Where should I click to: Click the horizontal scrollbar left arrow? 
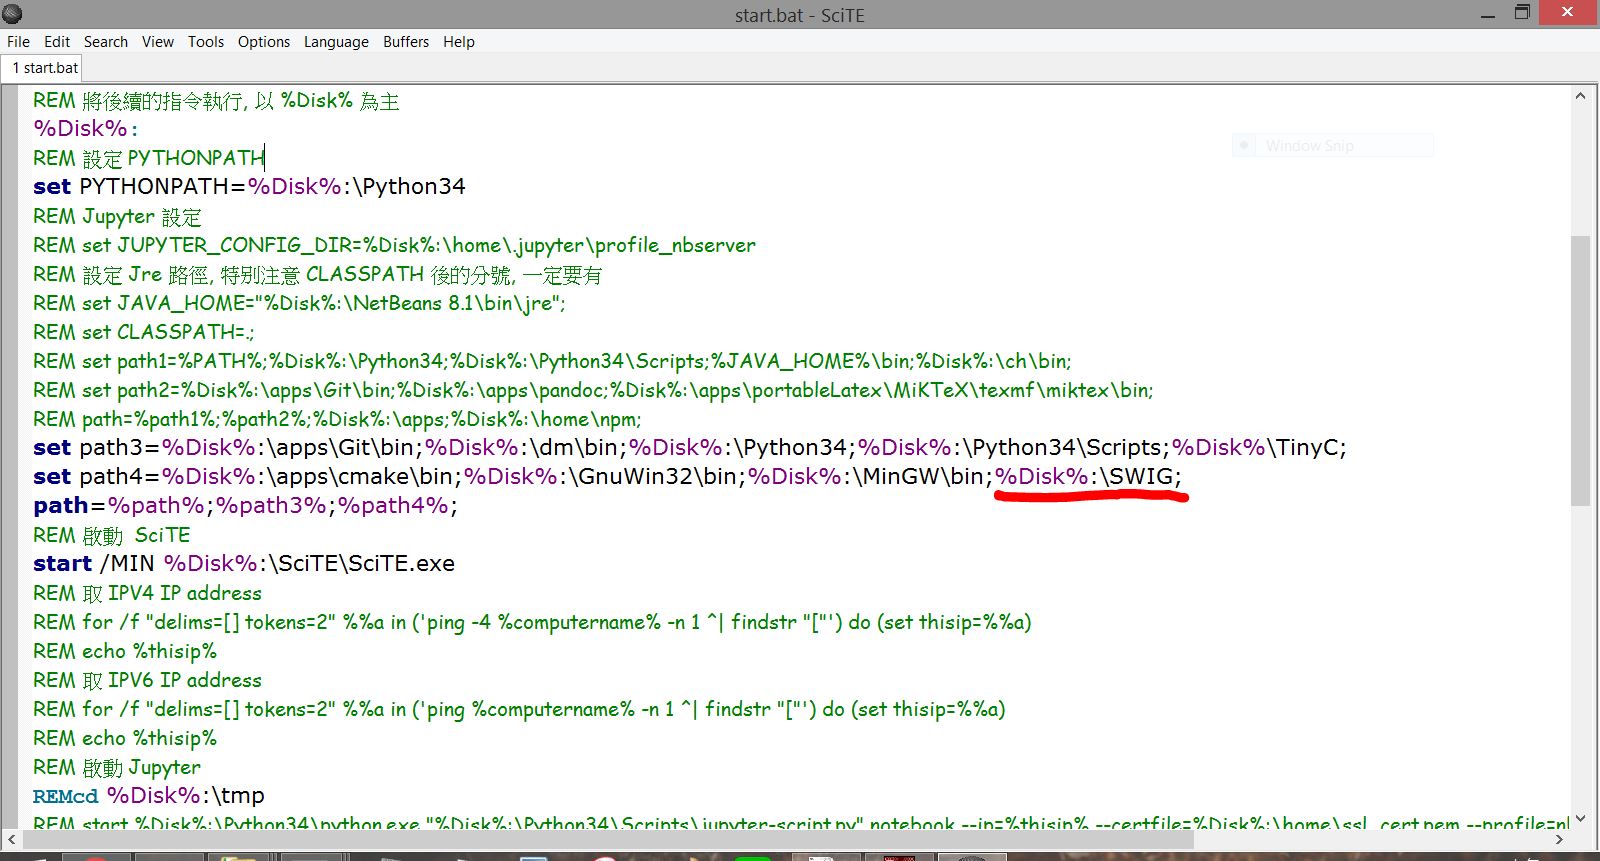click(x=11, y=839)
